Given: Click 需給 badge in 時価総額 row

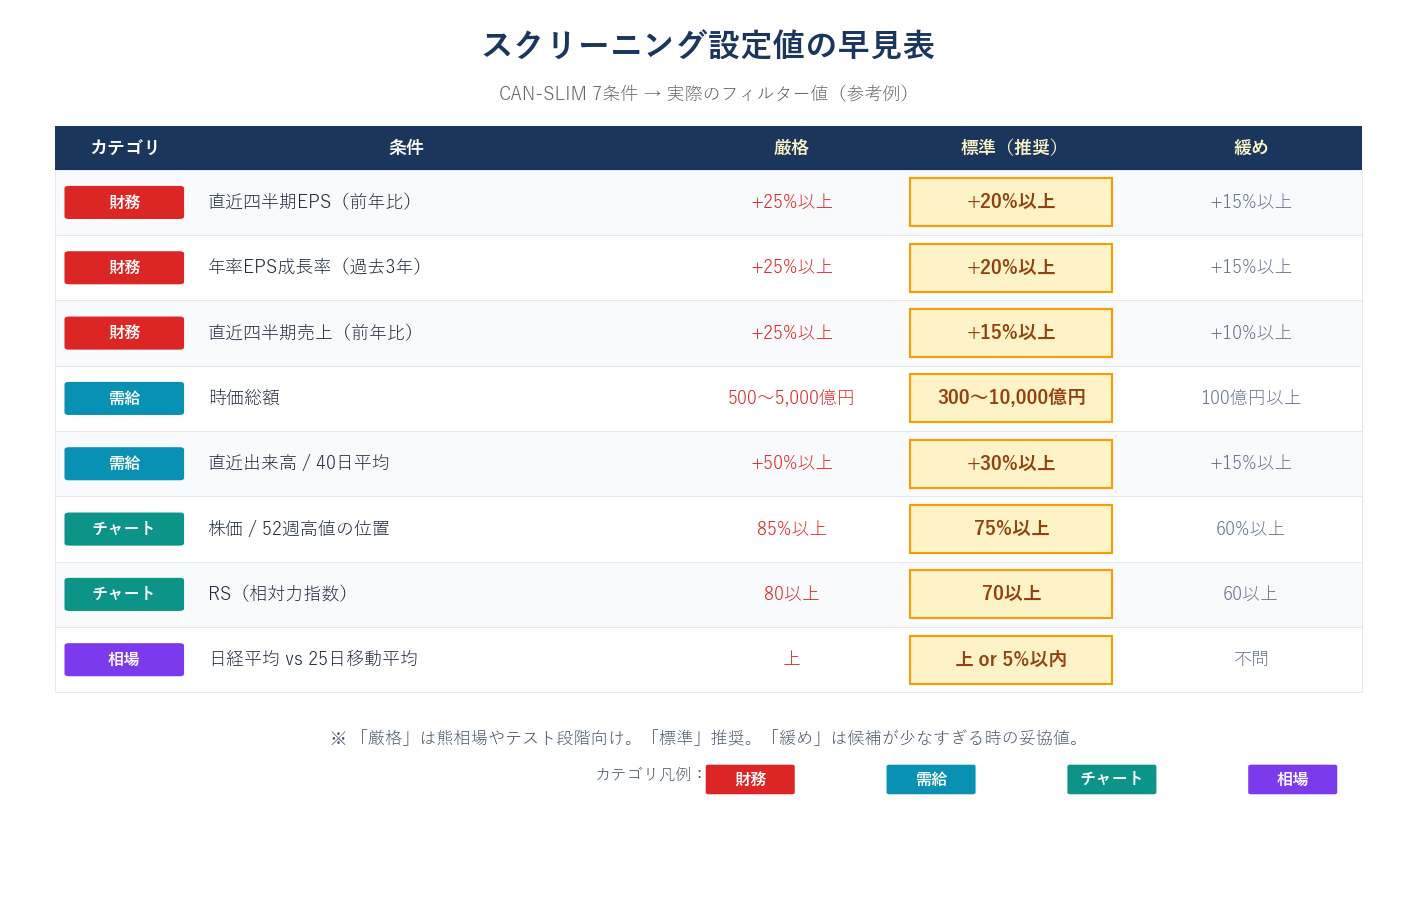Looking at the screenshot, I should point(124,398).
